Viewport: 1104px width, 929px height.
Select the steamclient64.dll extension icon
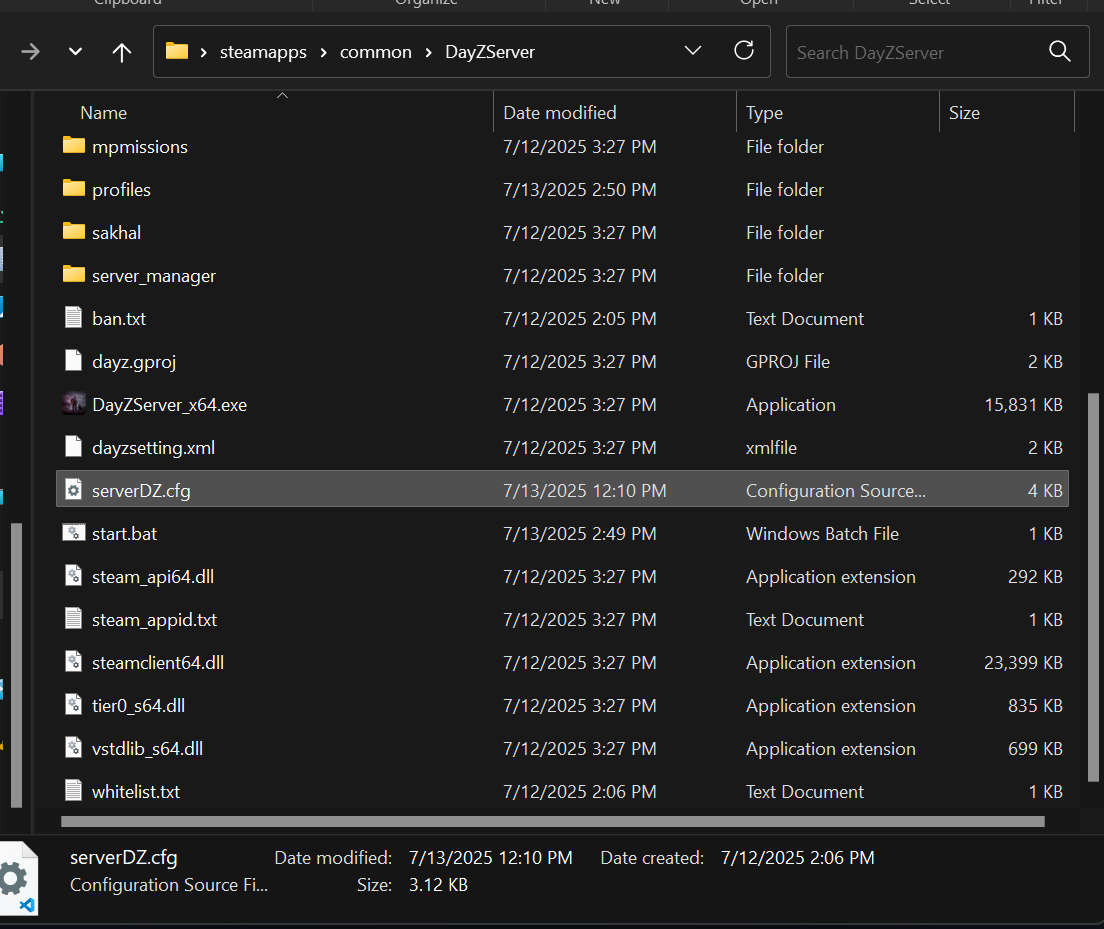tap(74, 662)
